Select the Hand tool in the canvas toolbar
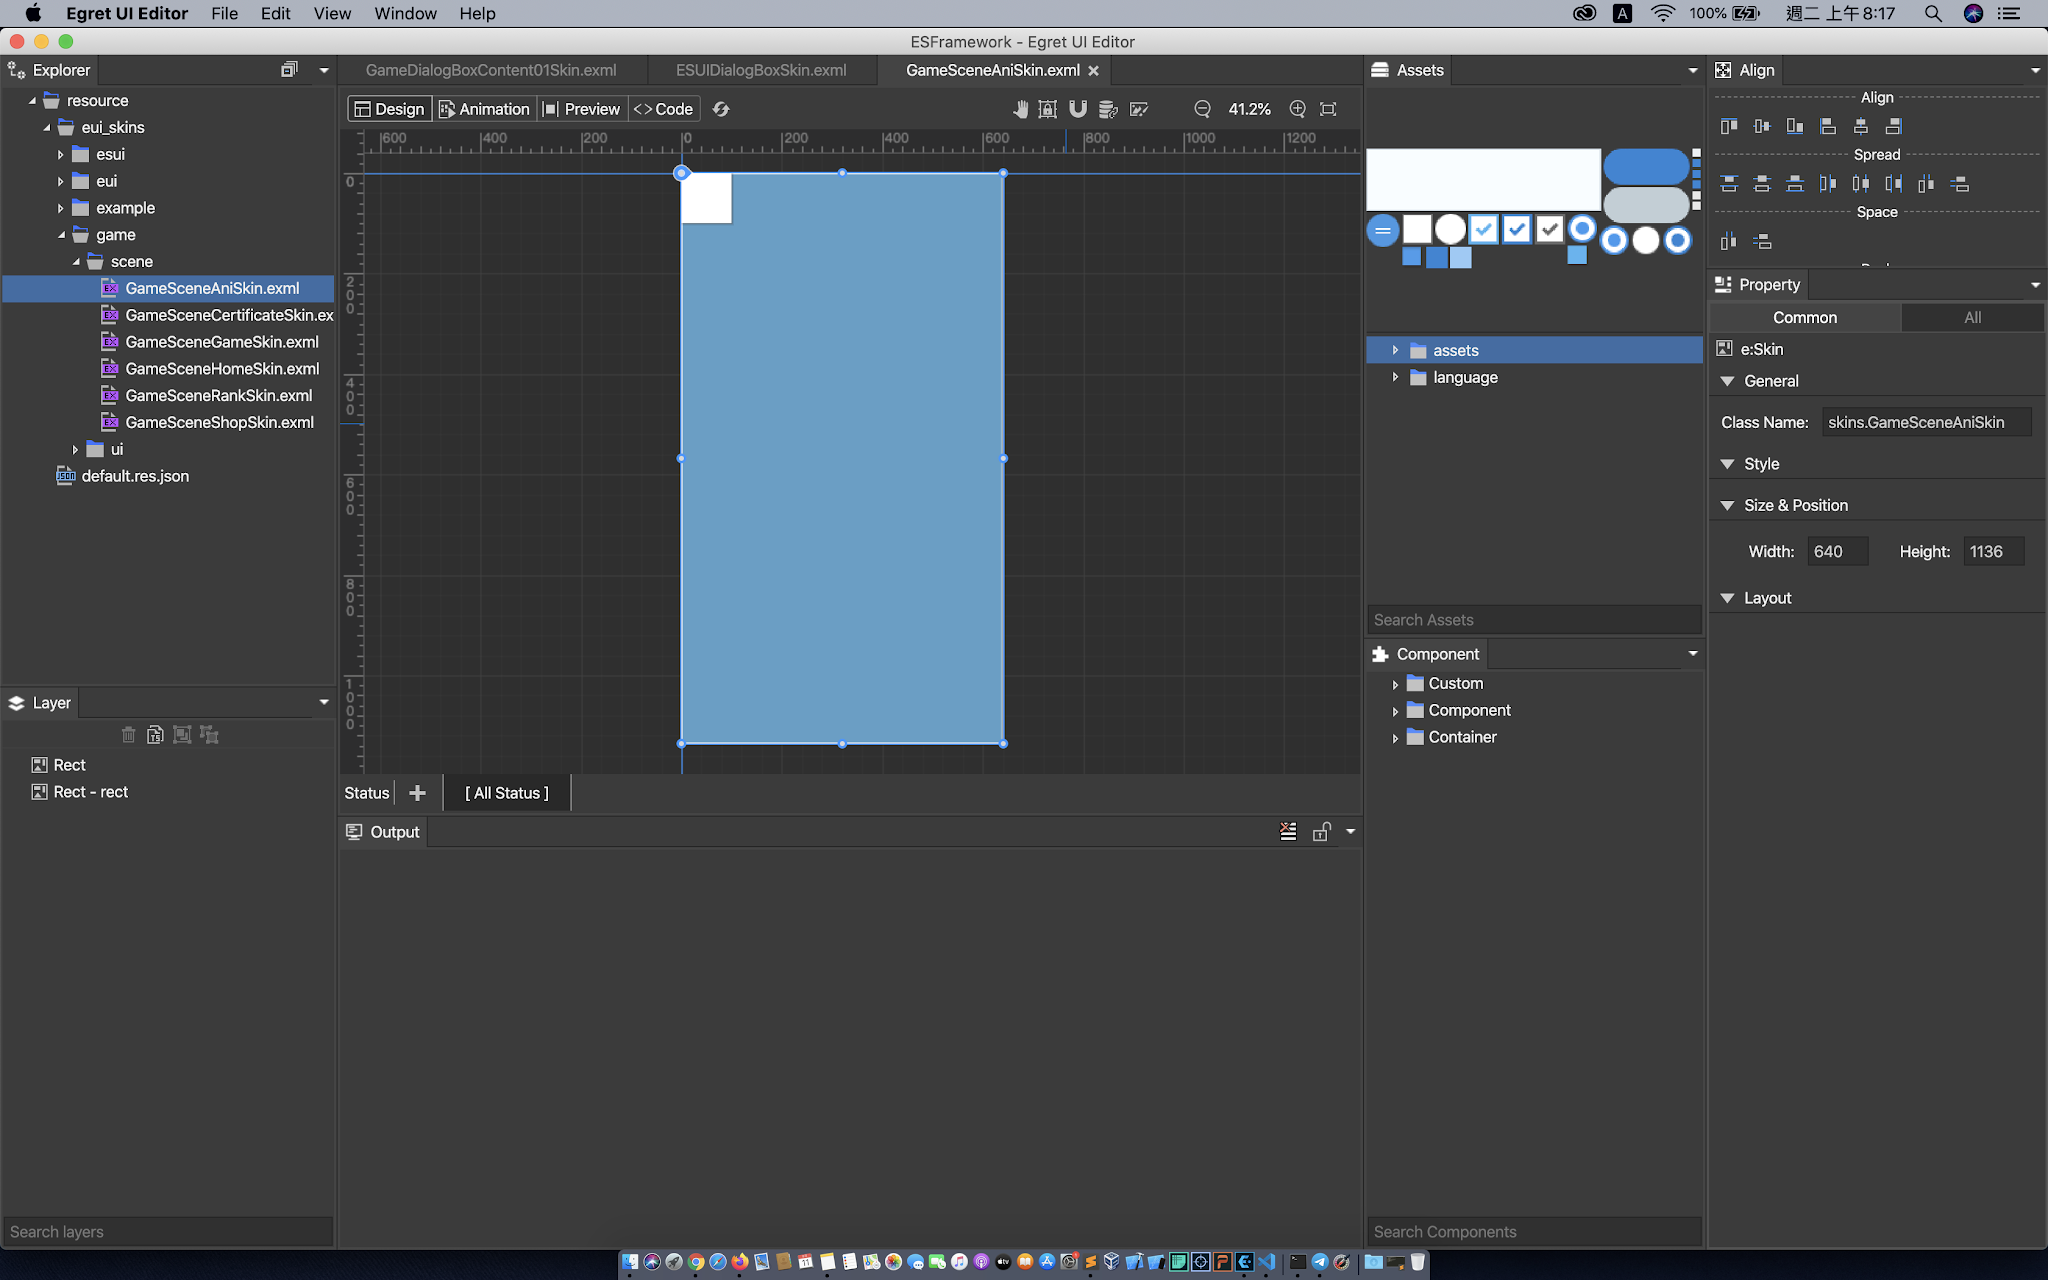Viewport: 2048px width, 1280px height. coord(1021,109)
